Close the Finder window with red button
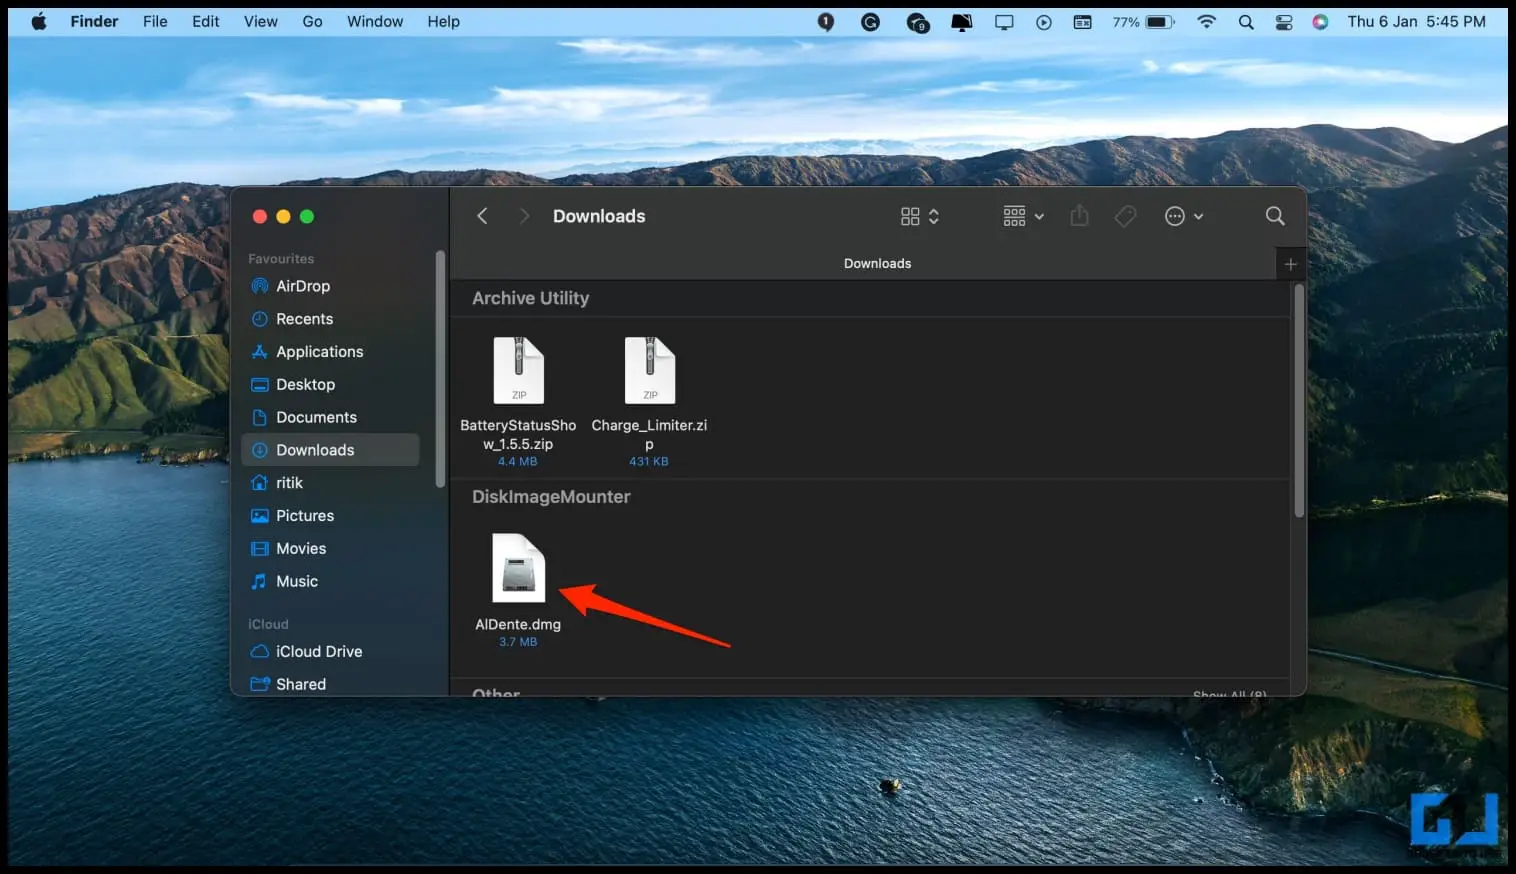This screenshot has height=874, width=1516. tap(260, 216)
